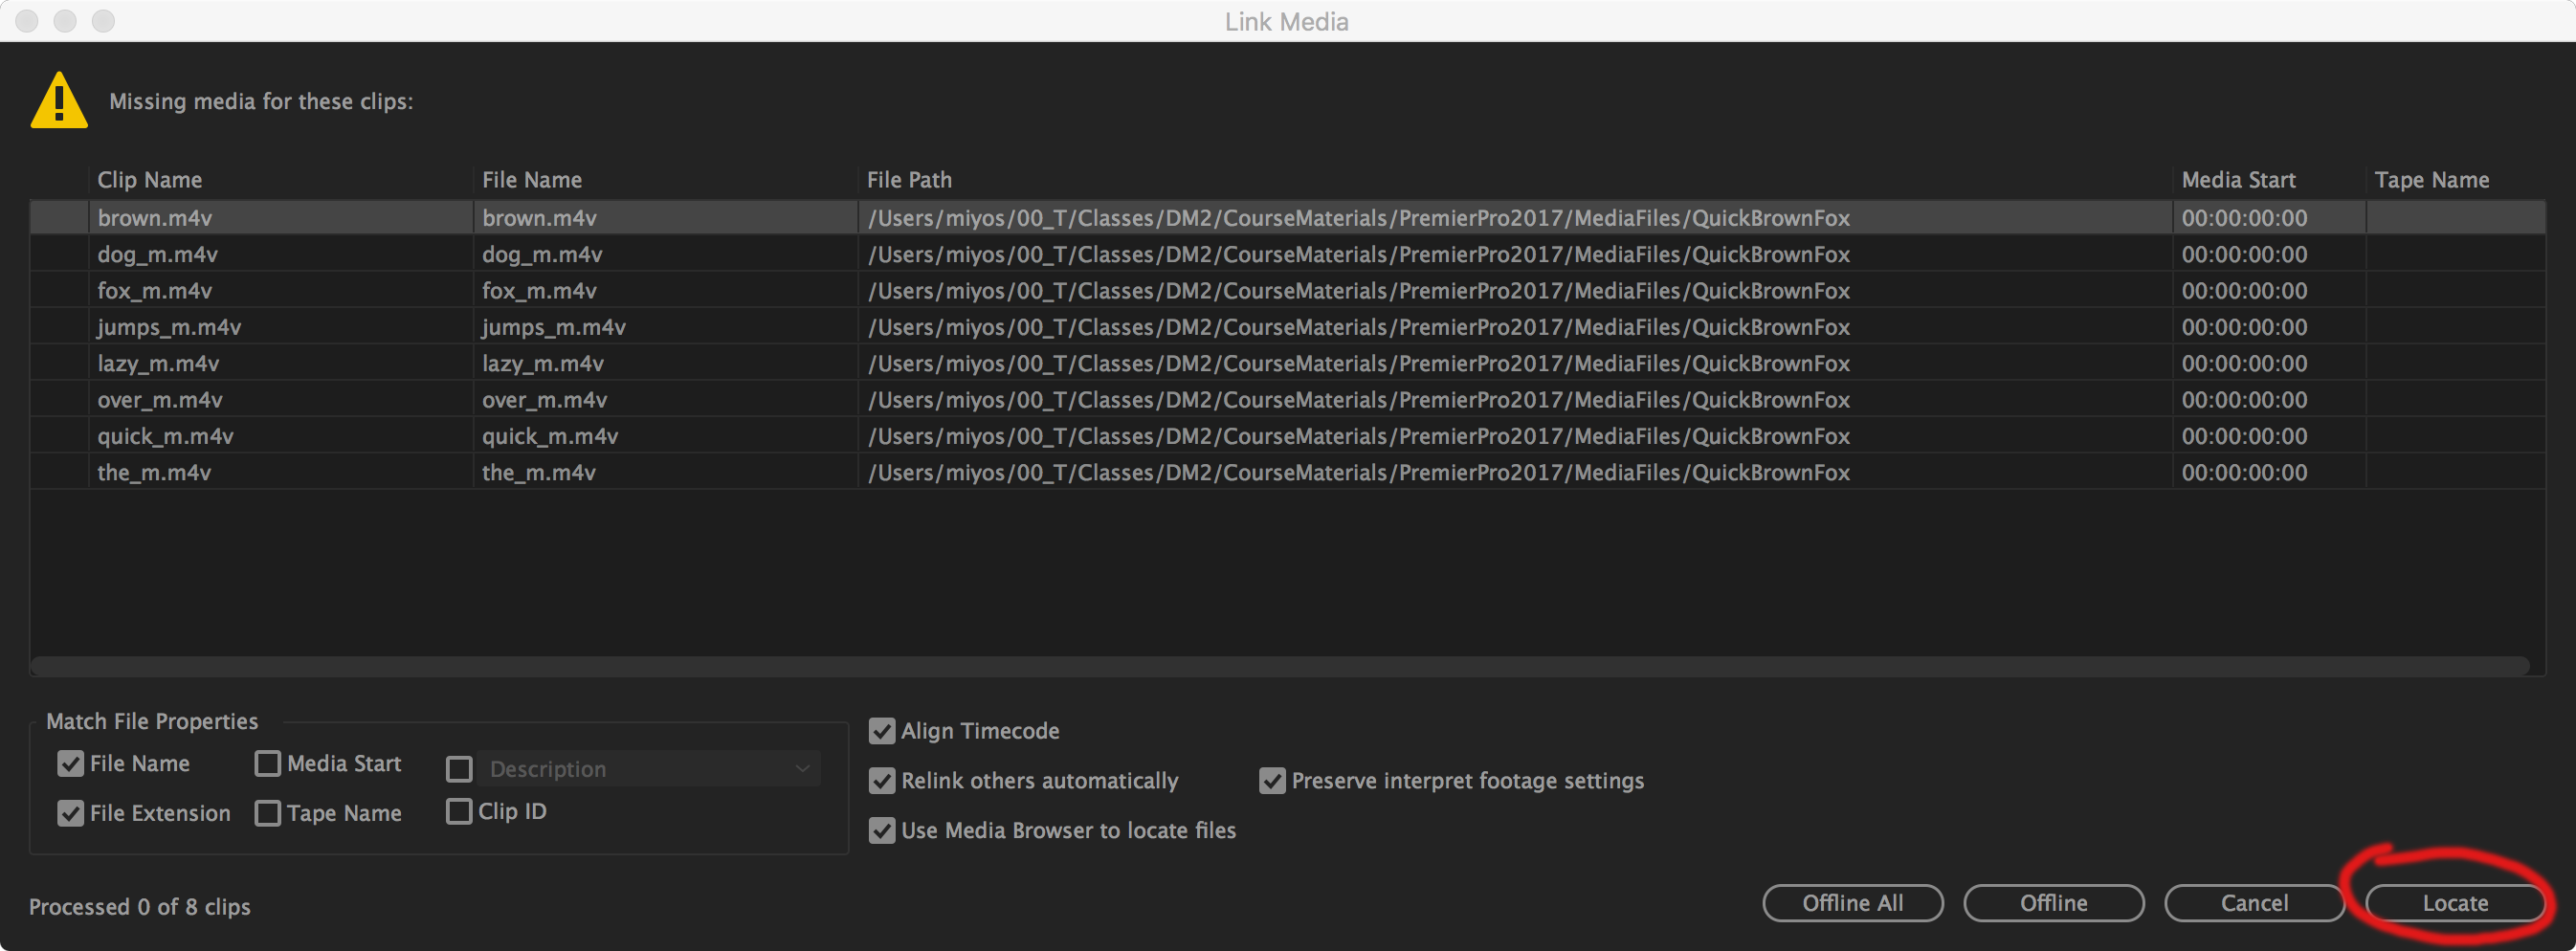Image resolution: width=2576 pixels, height=951 pixels.
Task: Enable the Media Start match checkbox
Action: click(x=268, y=764)
